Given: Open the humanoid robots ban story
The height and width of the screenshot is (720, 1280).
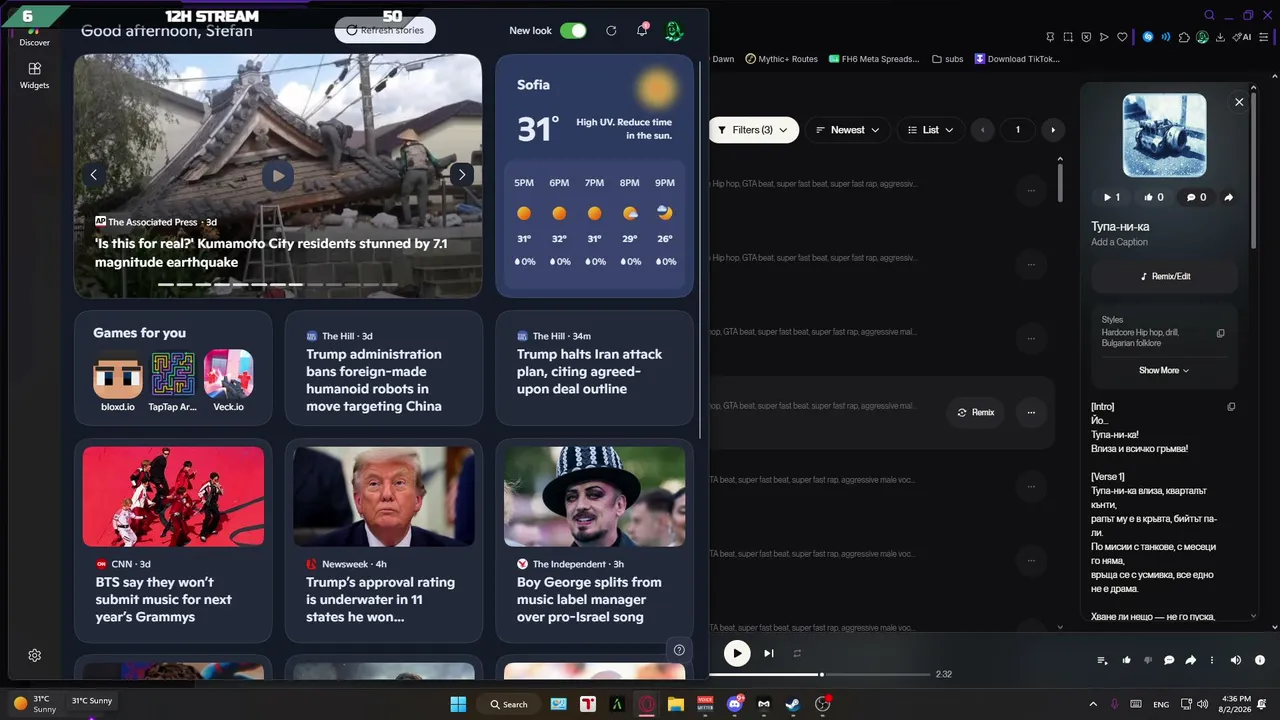Looking at the screenshot, I should point(384,368).
